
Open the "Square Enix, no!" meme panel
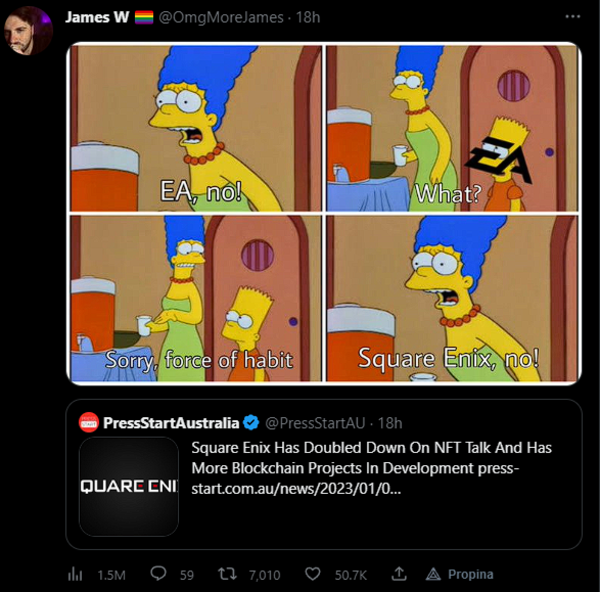[453, 298]
